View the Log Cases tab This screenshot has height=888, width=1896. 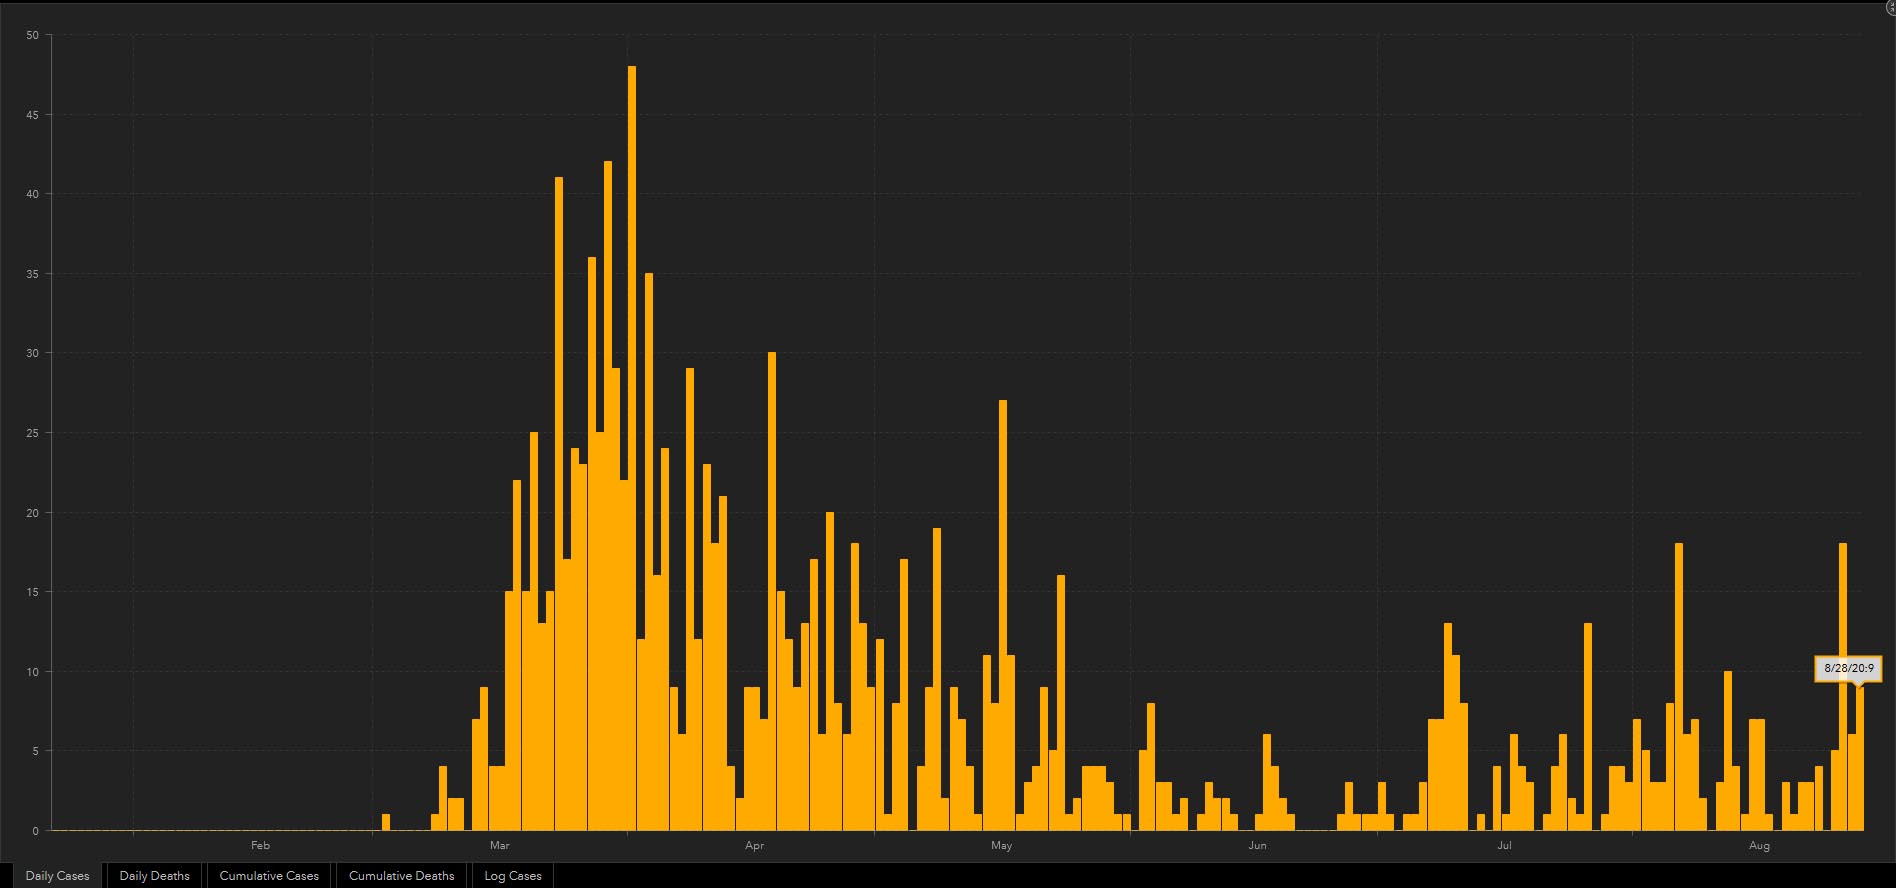pos(513,875)
